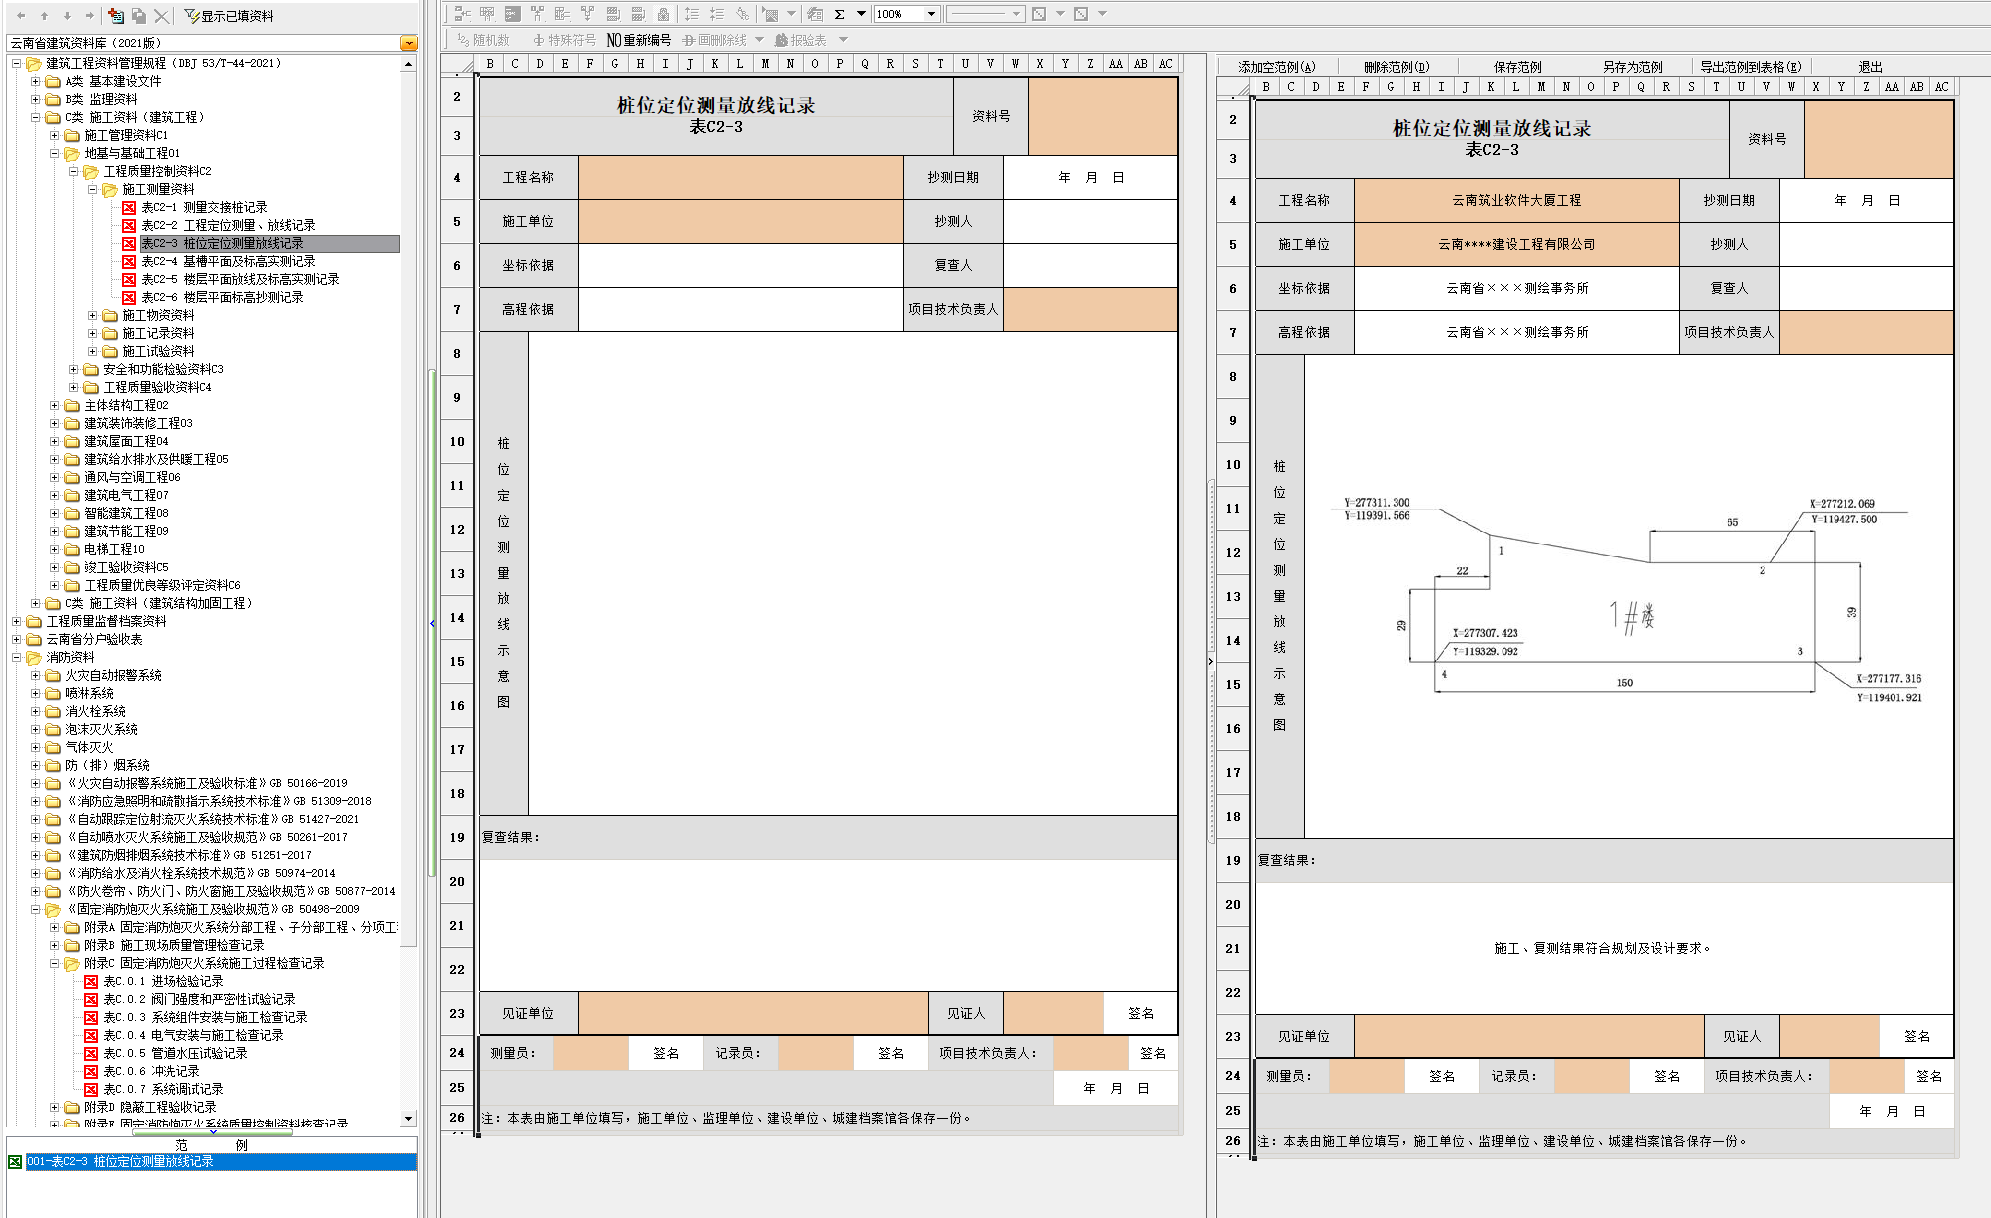Select 表C2-2 工程定位测量、放线记录

228,225
